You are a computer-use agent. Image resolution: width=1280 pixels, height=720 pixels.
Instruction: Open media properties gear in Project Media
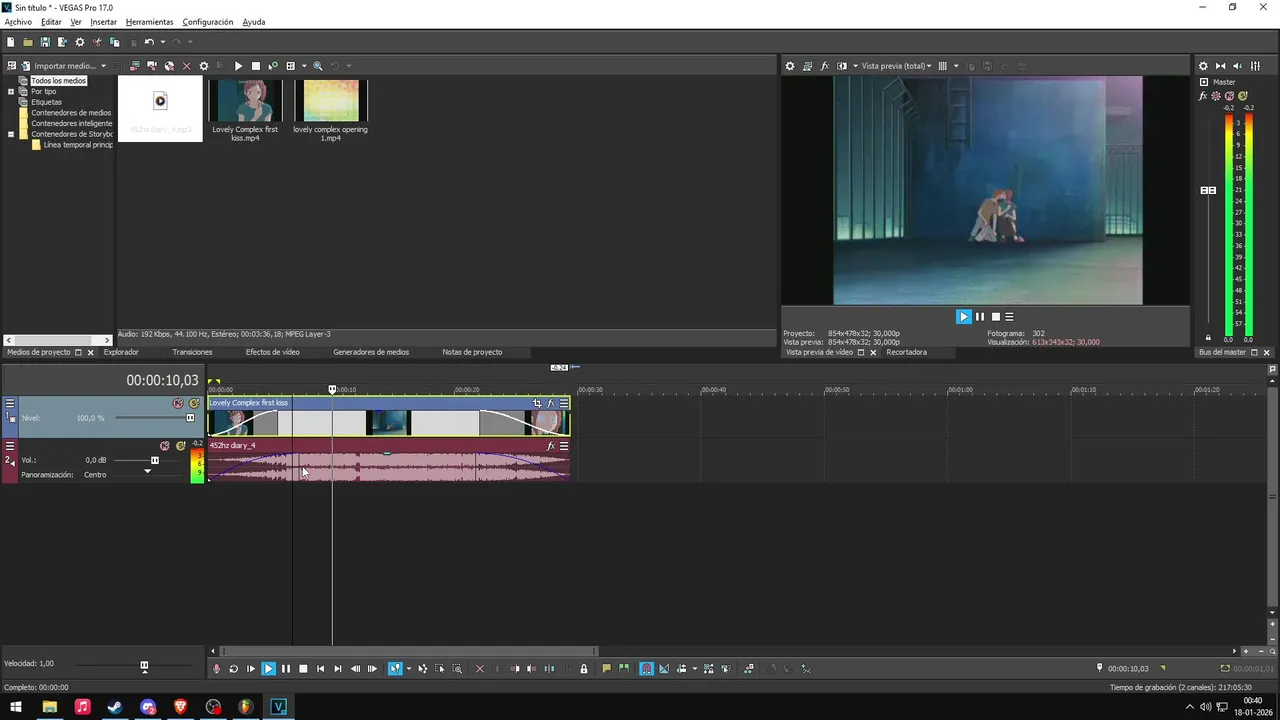[204, 66]
